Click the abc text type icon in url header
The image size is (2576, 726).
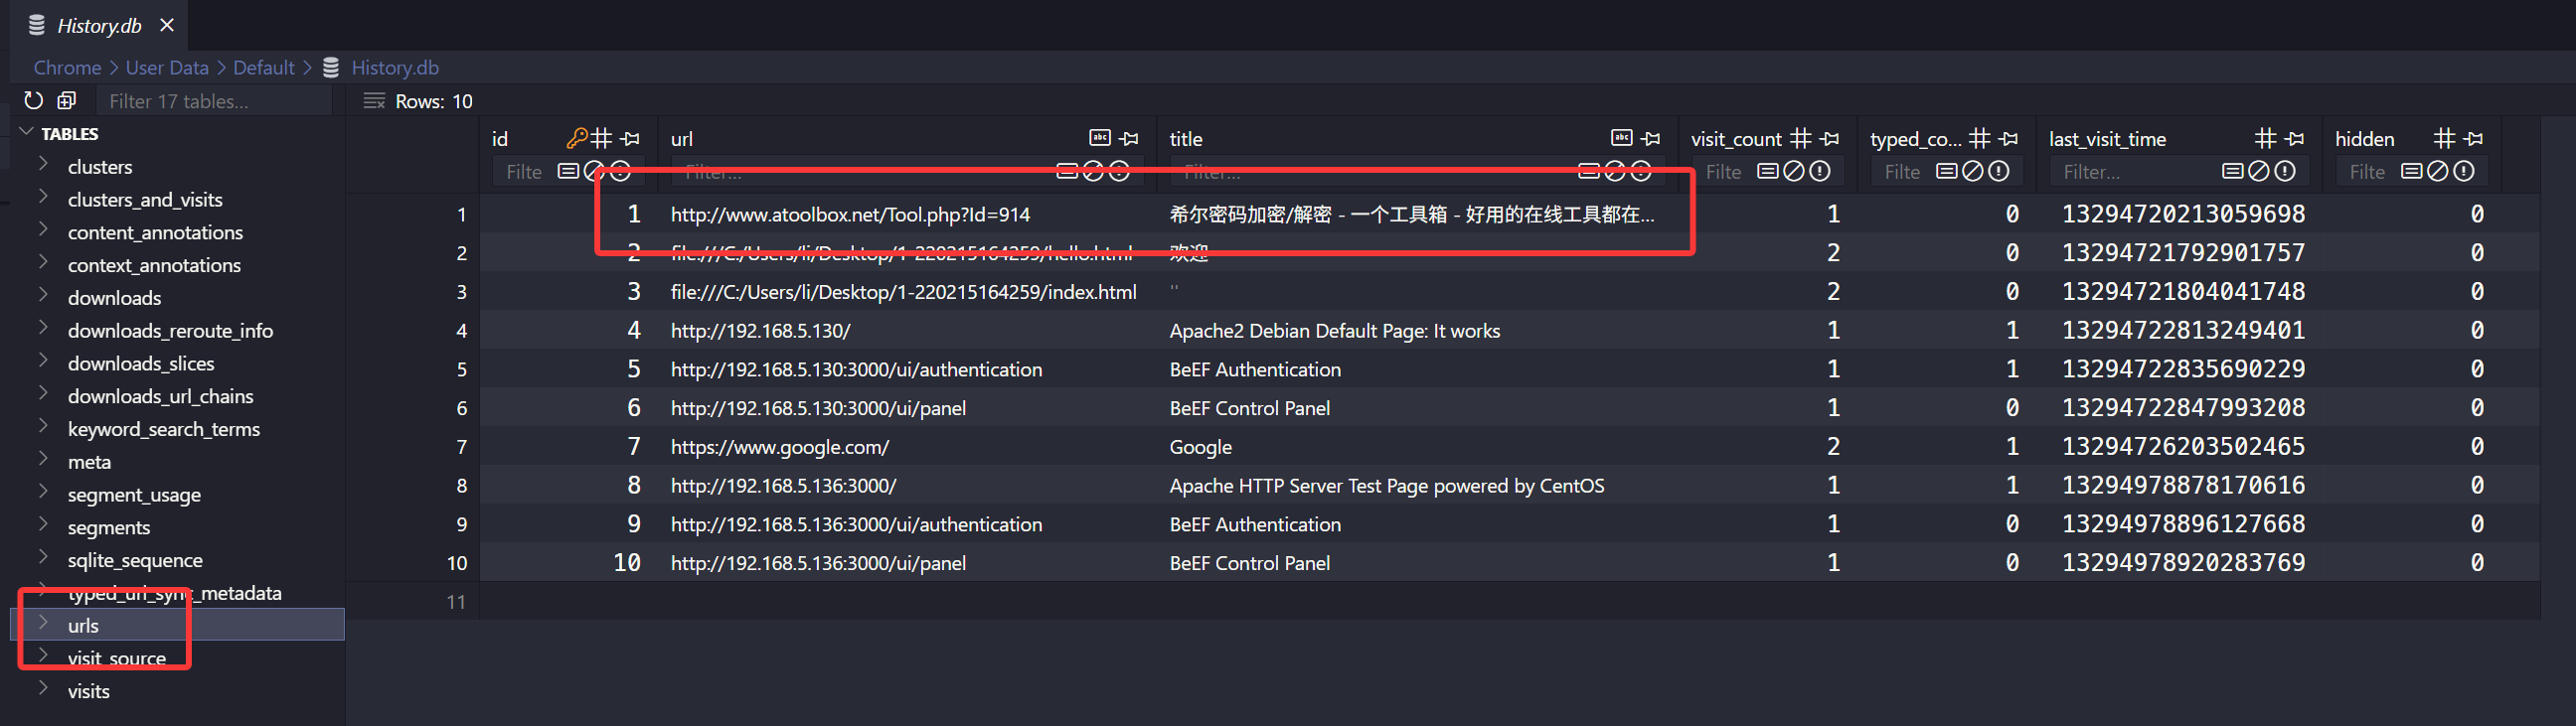coord(1099,138)
